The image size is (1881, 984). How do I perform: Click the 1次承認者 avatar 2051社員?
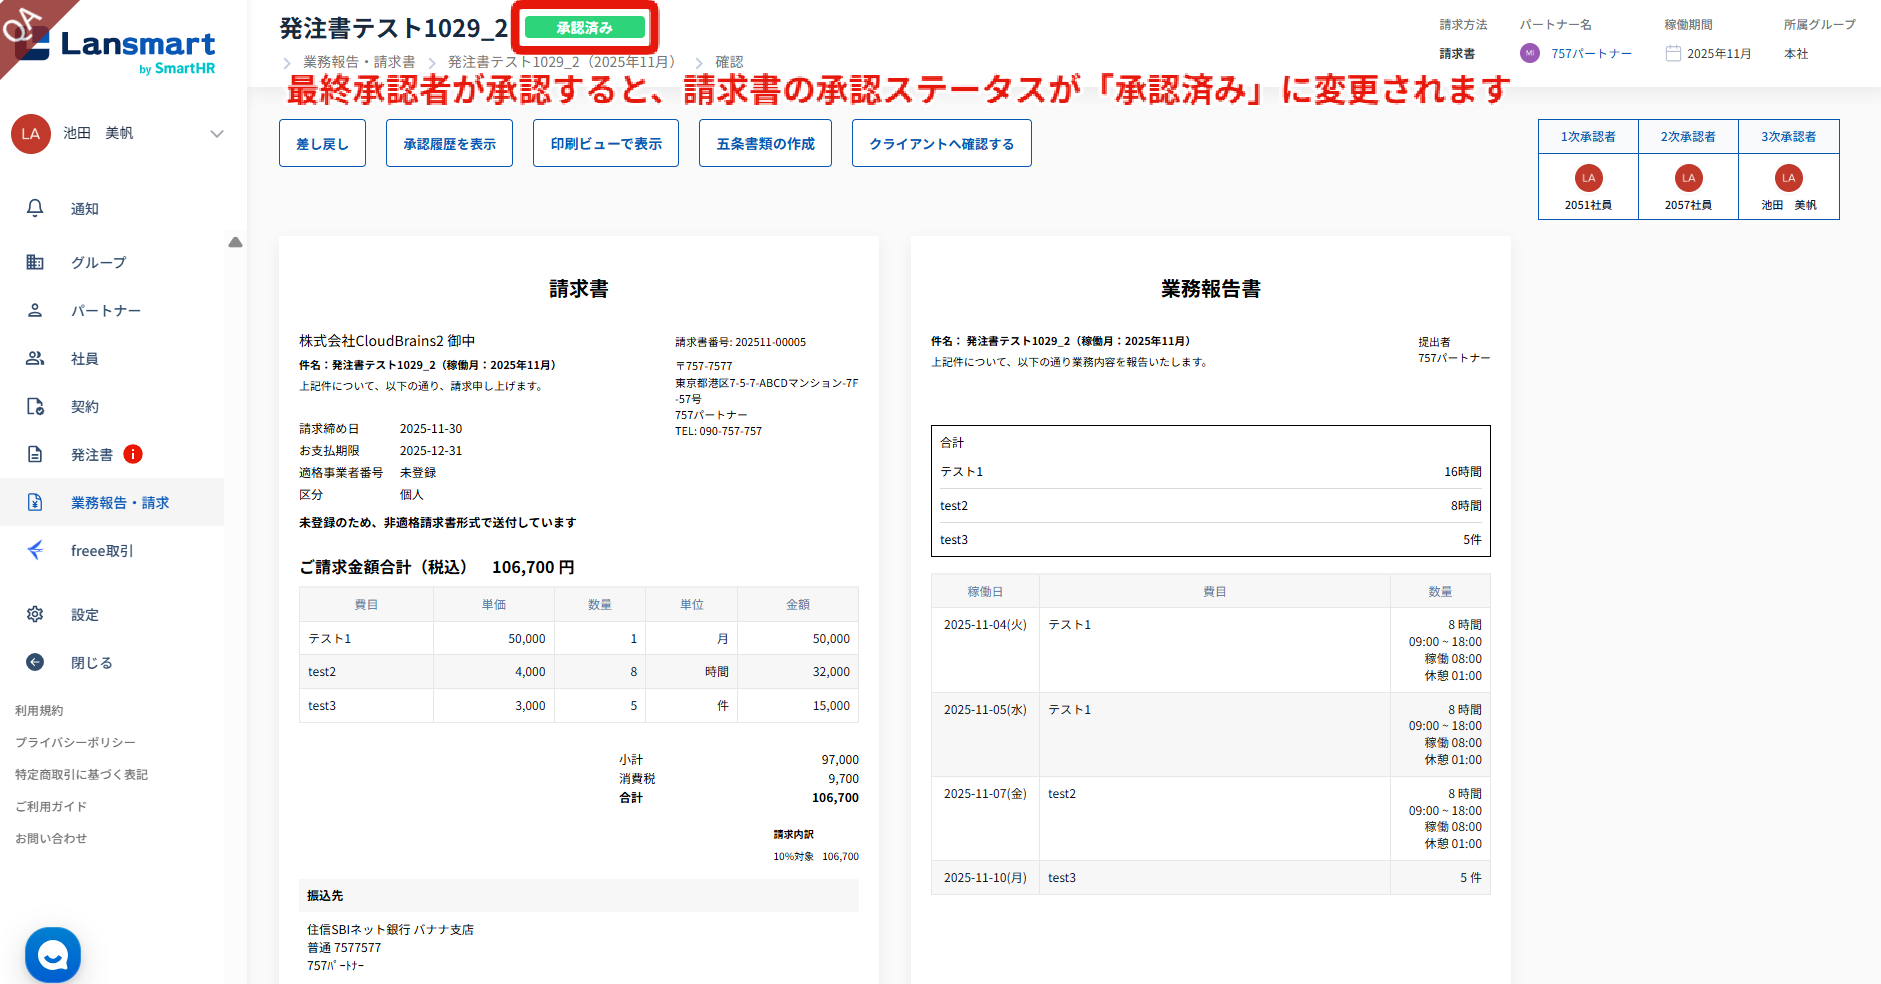tap(1588, 178)
